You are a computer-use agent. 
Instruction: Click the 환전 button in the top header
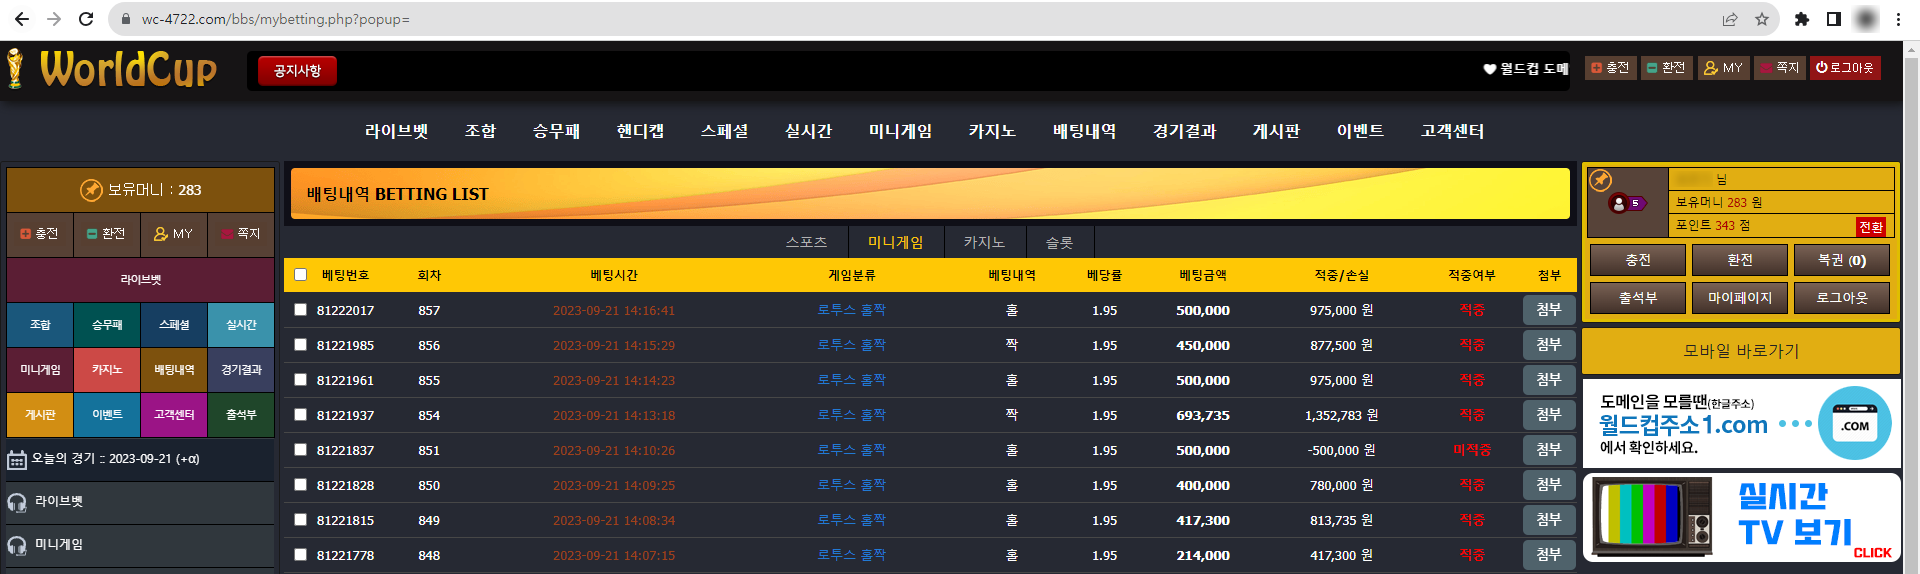click(1666, 68)
